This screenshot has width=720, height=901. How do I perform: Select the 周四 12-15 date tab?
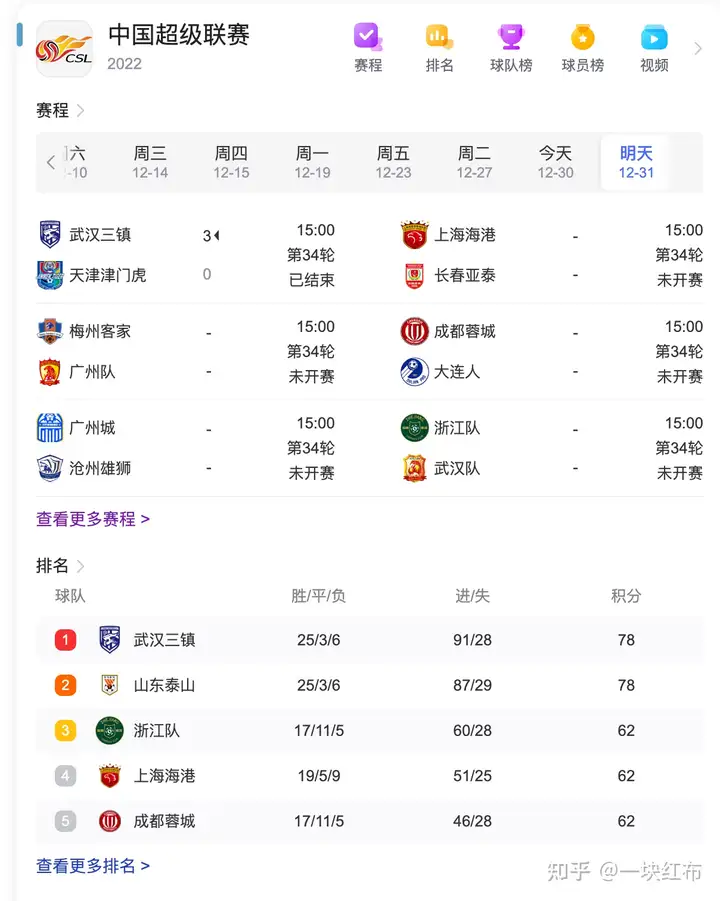click(231, 163)
